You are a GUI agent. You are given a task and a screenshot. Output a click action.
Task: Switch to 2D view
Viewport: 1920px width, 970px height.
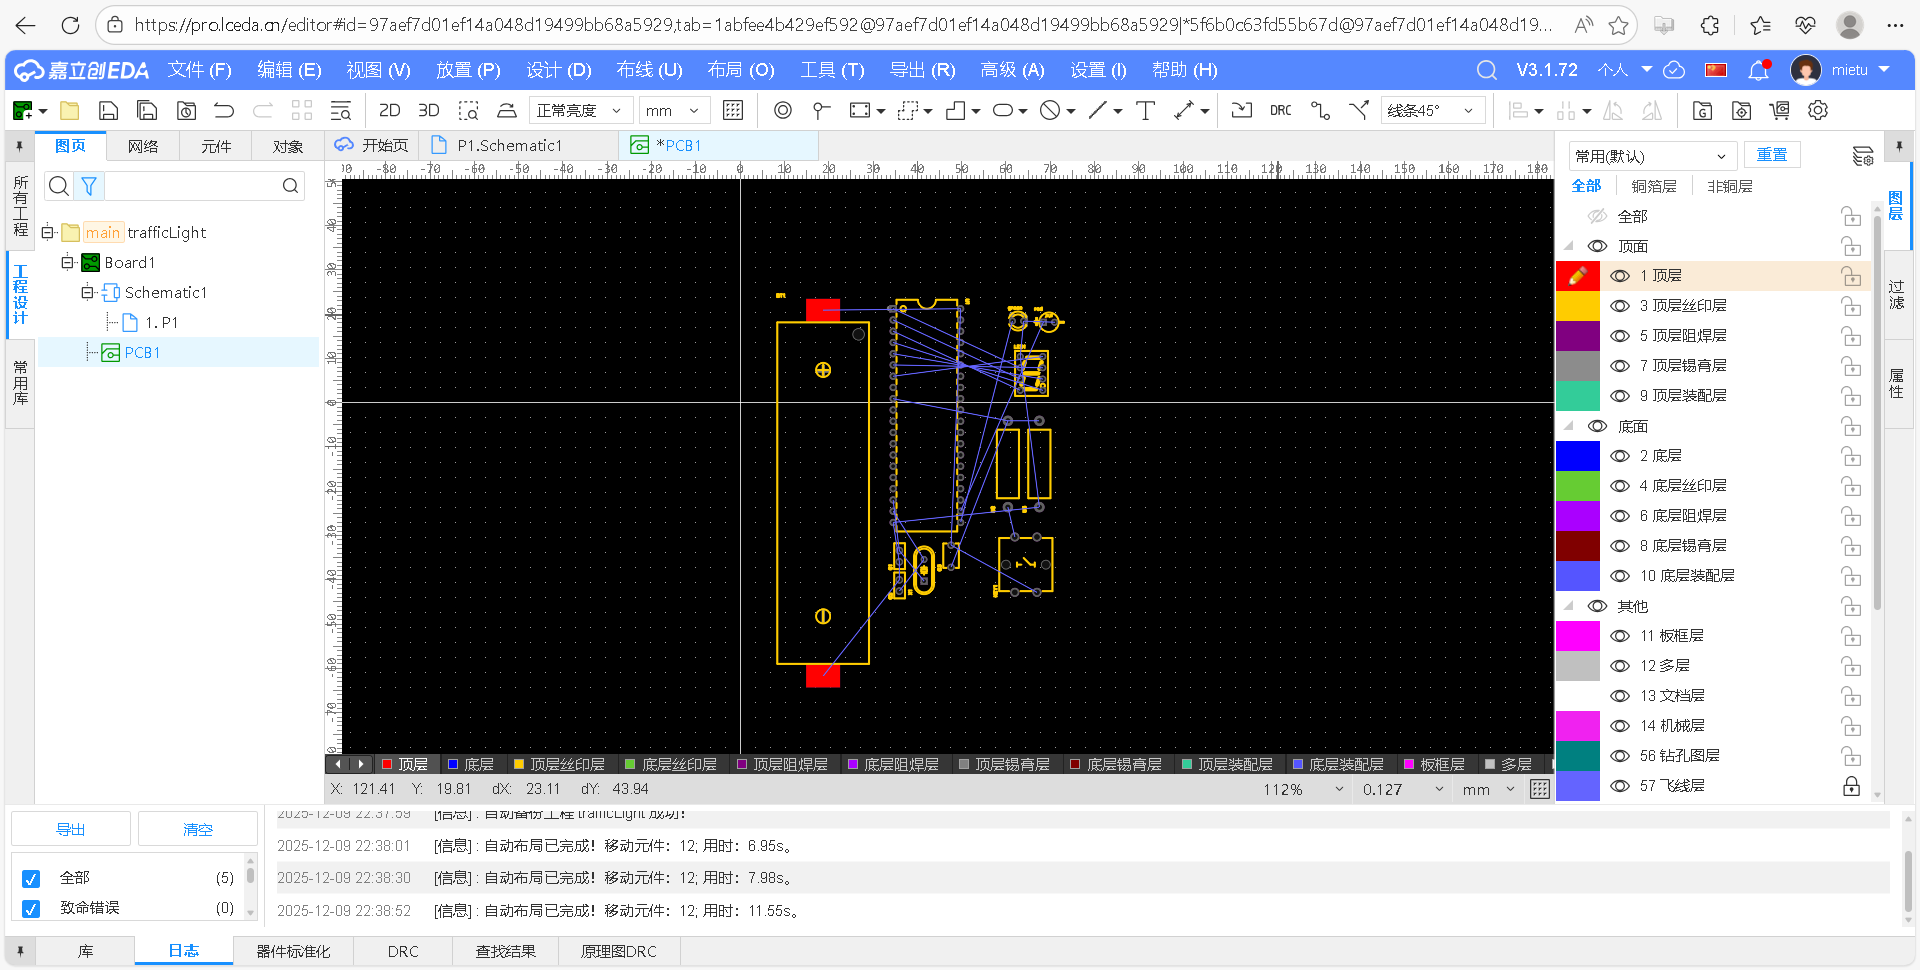(x=390, y=110)
